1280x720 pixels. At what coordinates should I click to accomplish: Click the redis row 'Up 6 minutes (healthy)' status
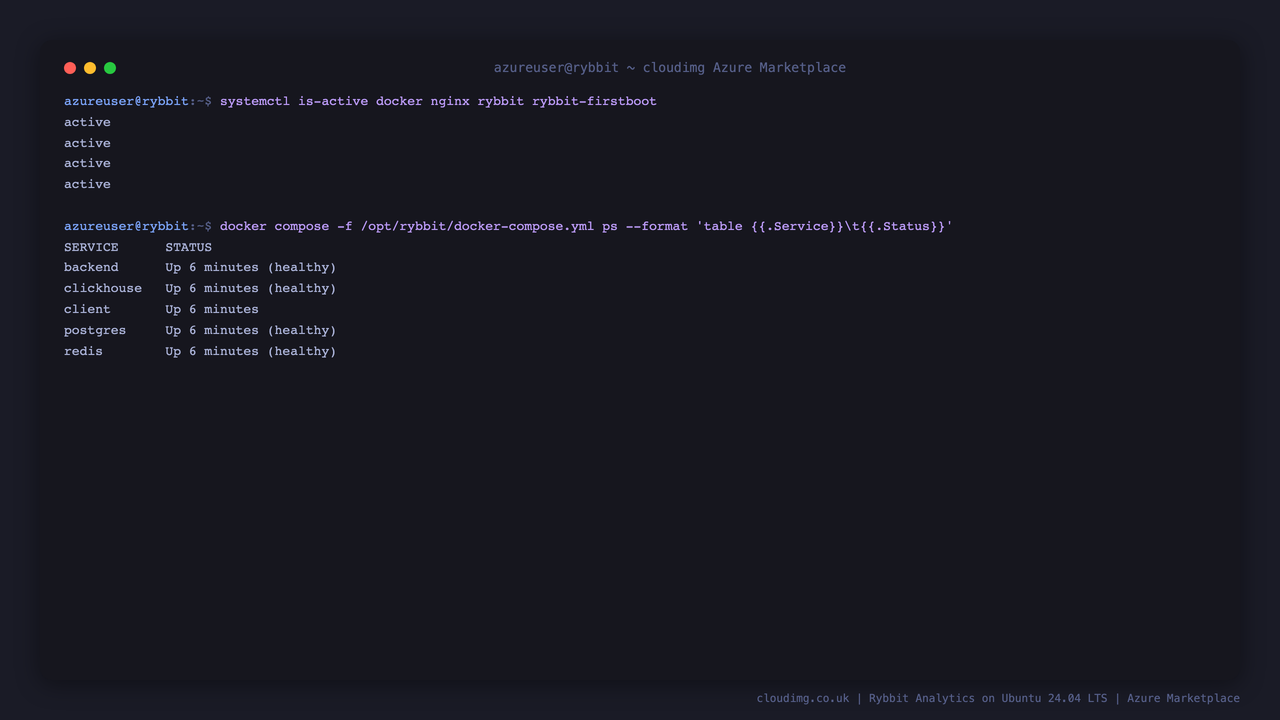[251, 351]
